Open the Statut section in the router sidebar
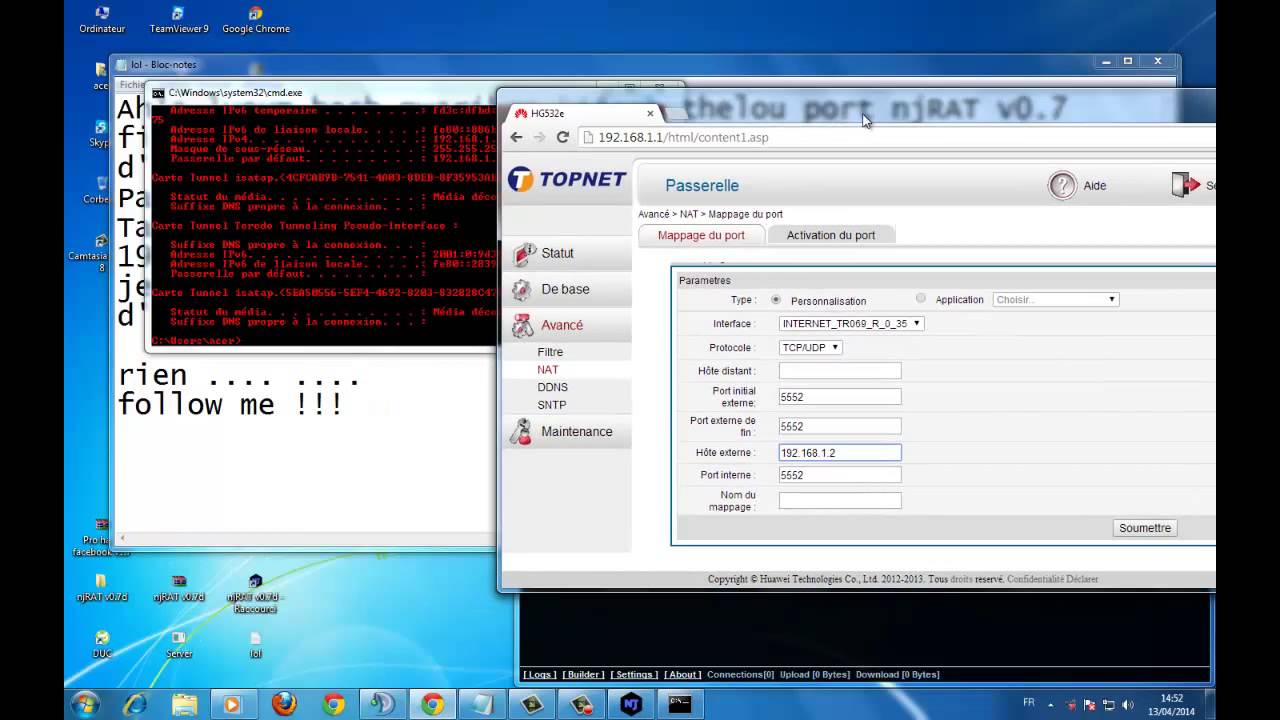1280x720 pixels. (568, 254)
